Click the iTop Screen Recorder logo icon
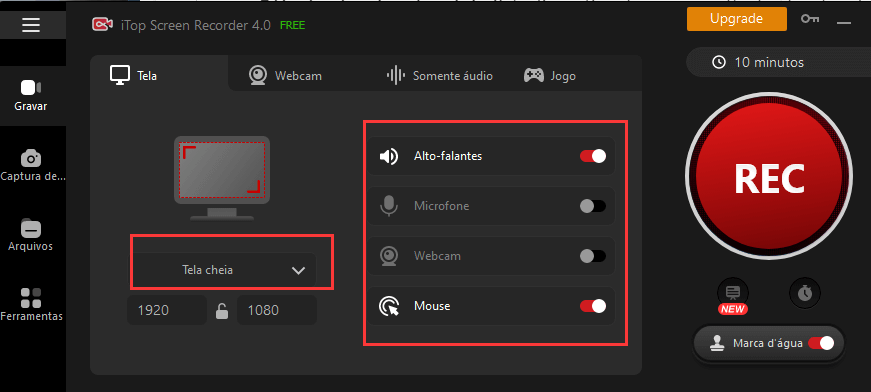The height and width of the screenshot is (392, 871). coord(101,25)
